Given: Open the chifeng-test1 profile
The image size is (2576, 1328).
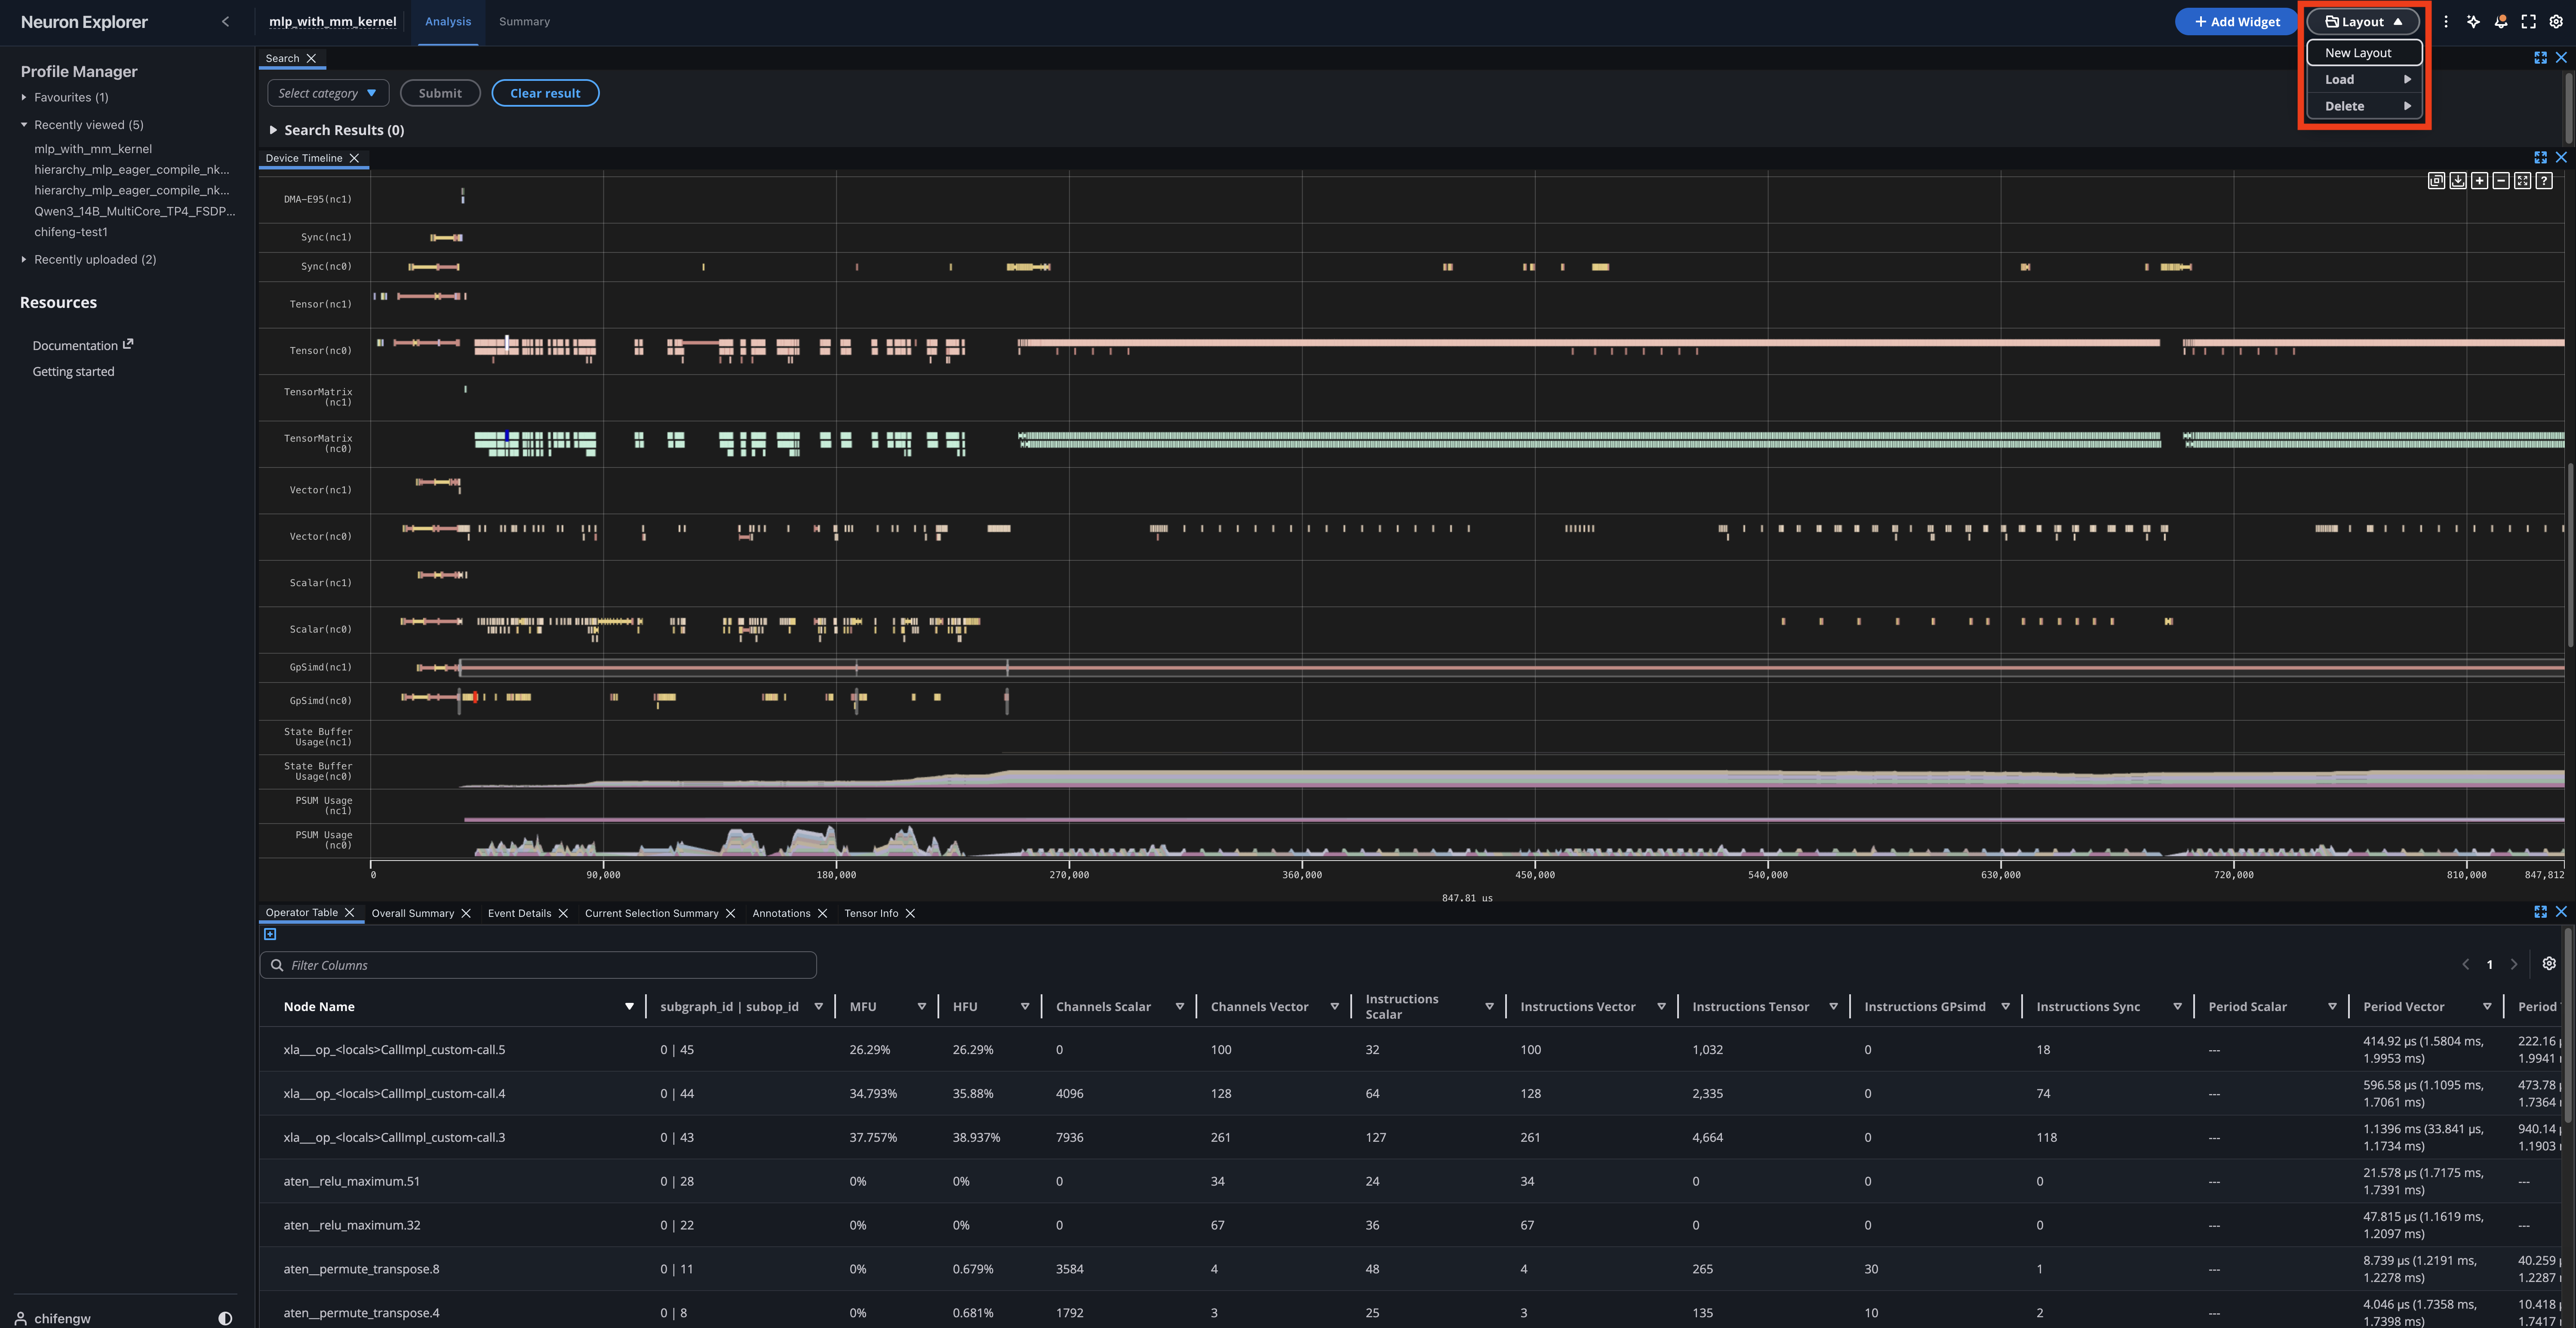Looking at the screenshot, I should click(x=71, y=232).
